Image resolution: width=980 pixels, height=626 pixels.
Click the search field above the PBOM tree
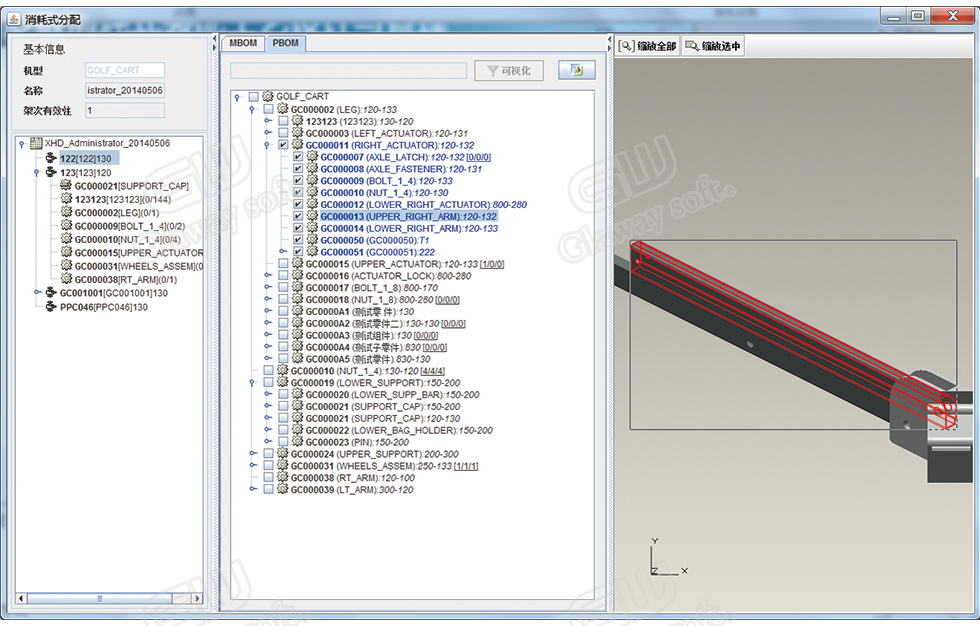tap(348, 71)
